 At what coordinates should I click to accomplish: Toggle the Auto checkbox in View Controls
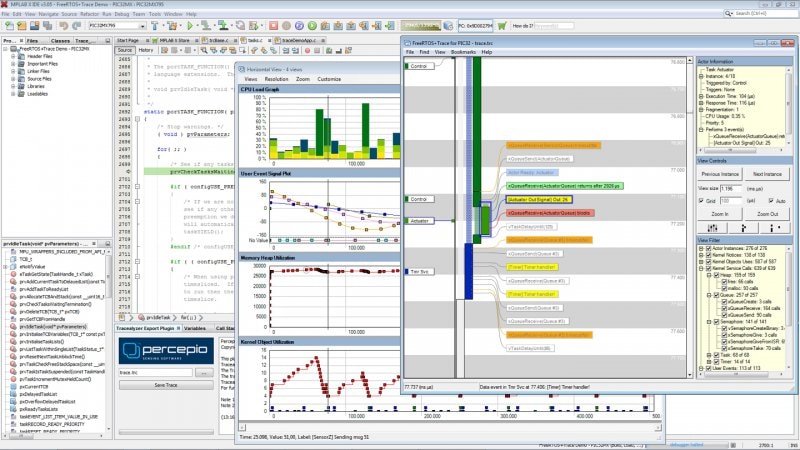click(771, 201)
